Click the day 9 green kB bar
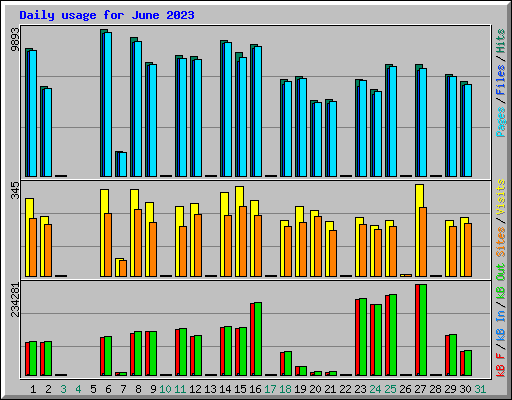512x400 pixels. click(x=153, y=353)
